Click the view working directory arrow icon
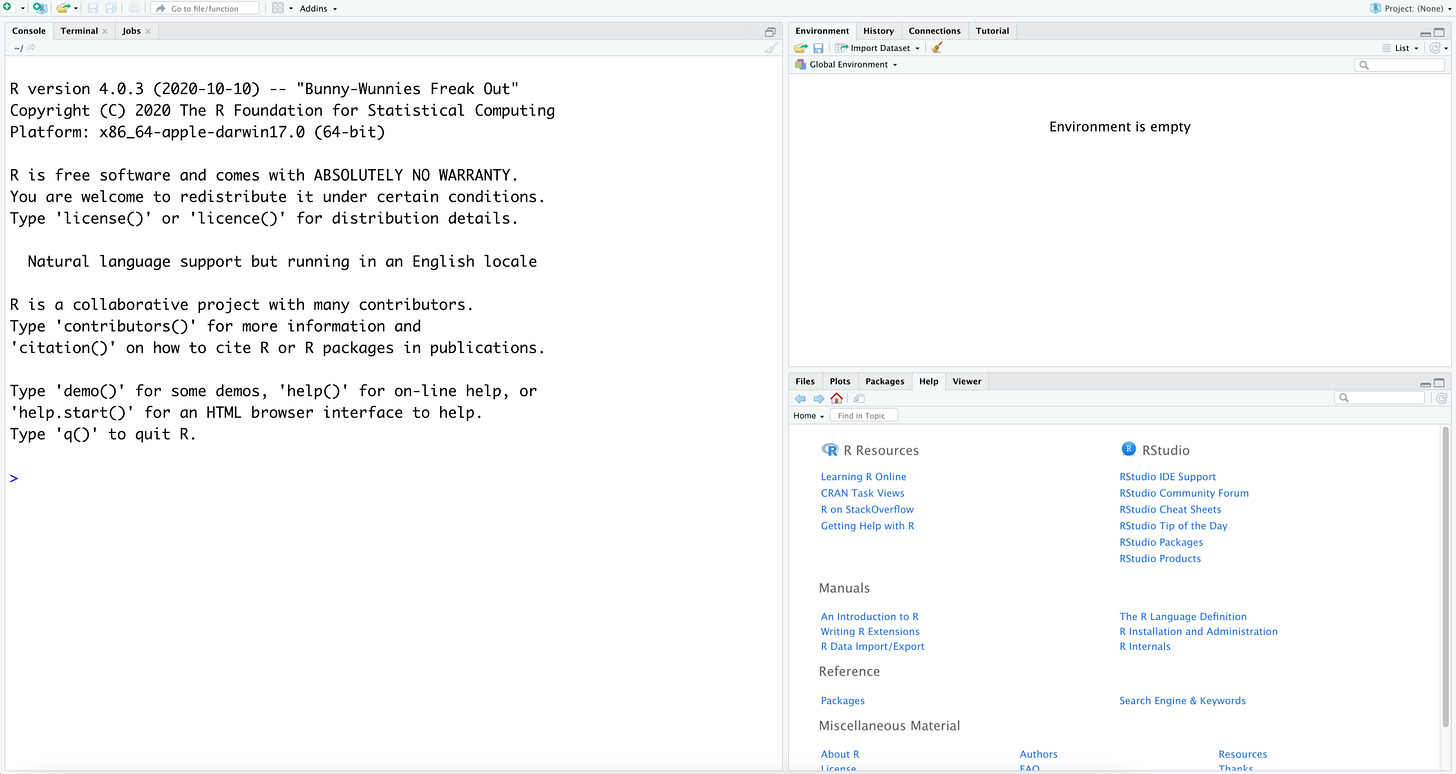The width and height of the screenshot is (1456, 774). click(x=32, y=48)
